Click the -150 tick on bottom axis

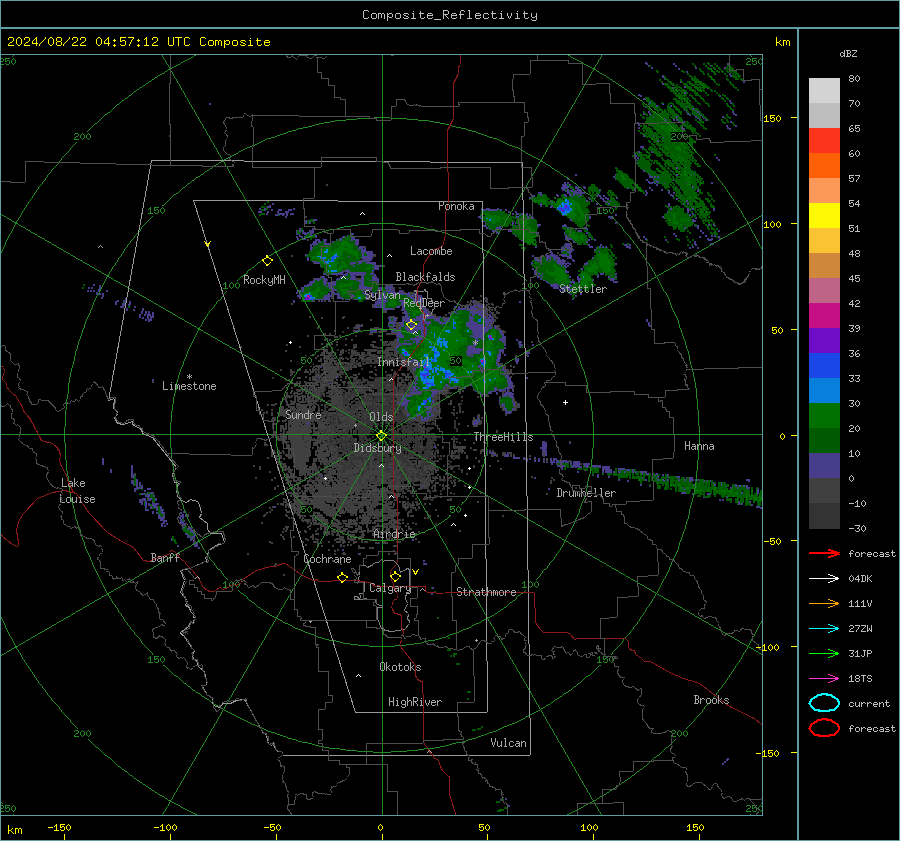tap(59, 827)
